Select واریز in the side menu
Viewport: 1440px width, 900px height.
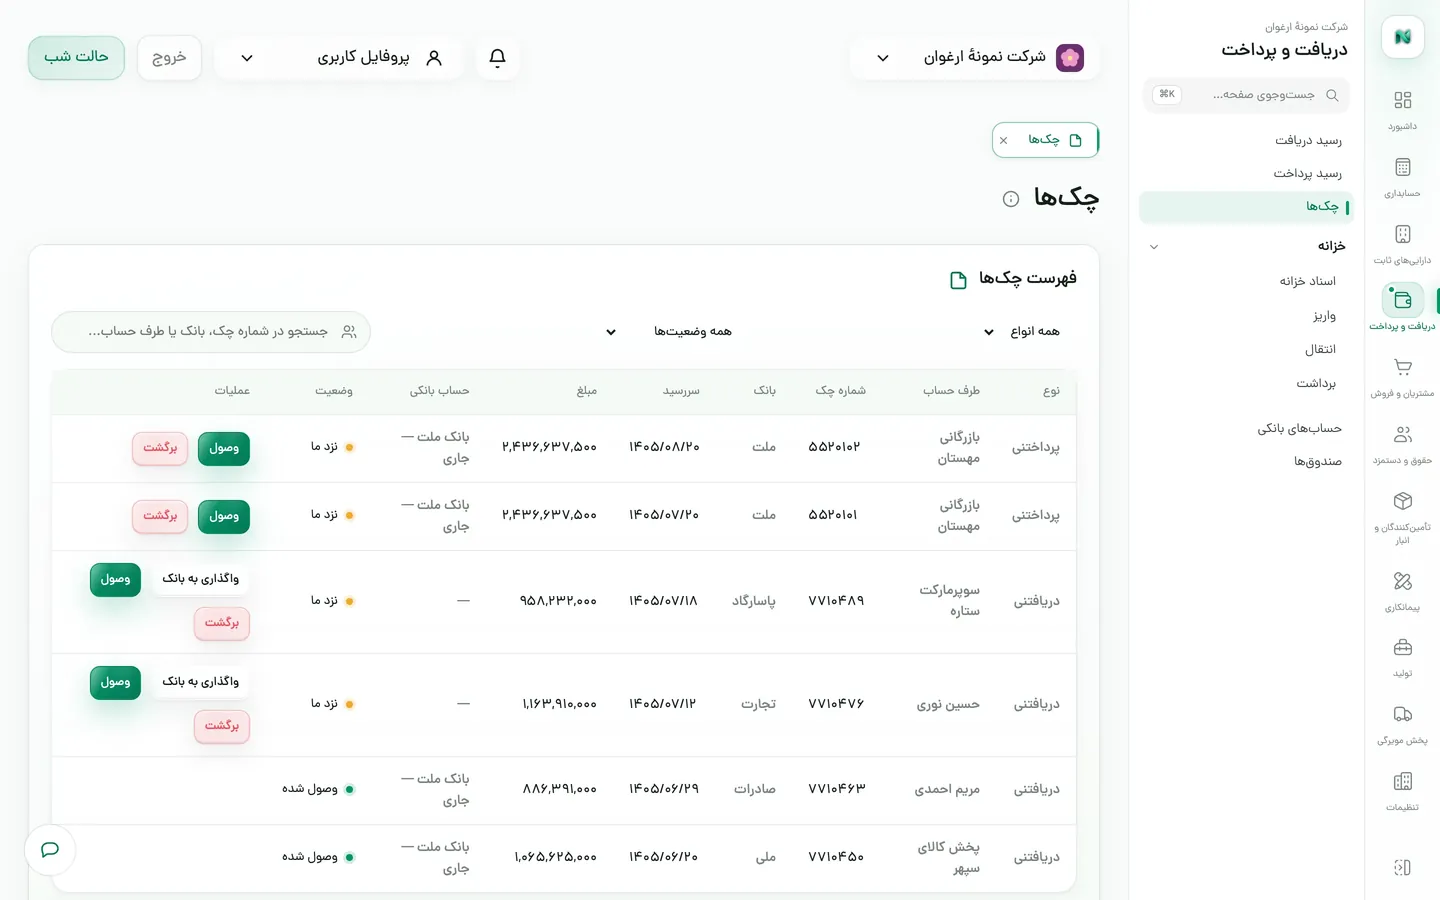(1324, 316)
